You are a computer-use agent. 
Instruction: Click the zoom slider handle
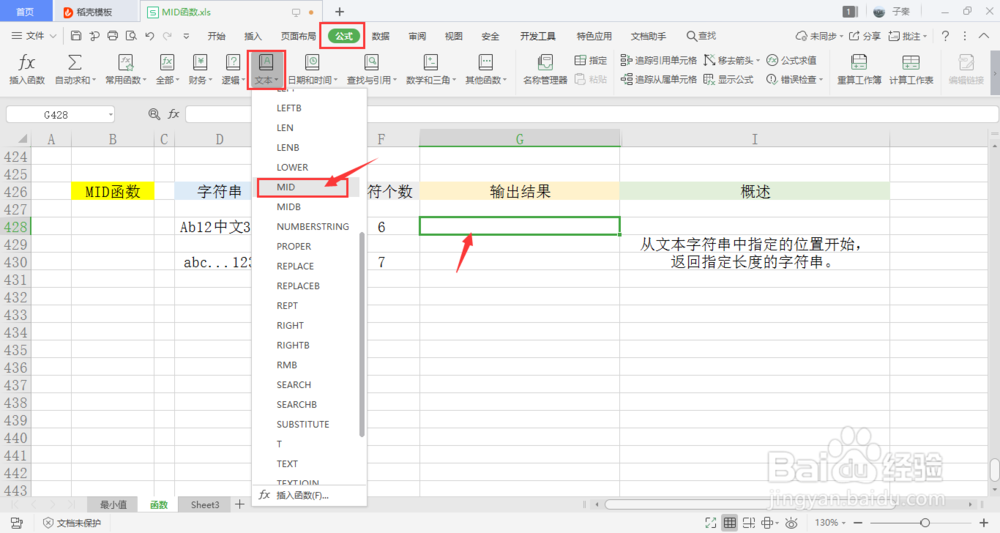[x=925, y=523]
